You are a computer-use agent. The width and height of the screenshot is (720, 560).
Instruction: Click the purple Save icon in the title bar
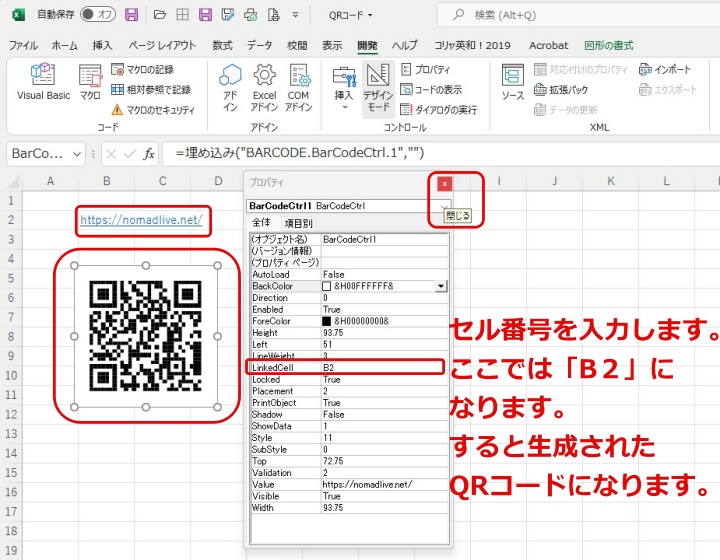pyautogui.click(x=132, y=15)
